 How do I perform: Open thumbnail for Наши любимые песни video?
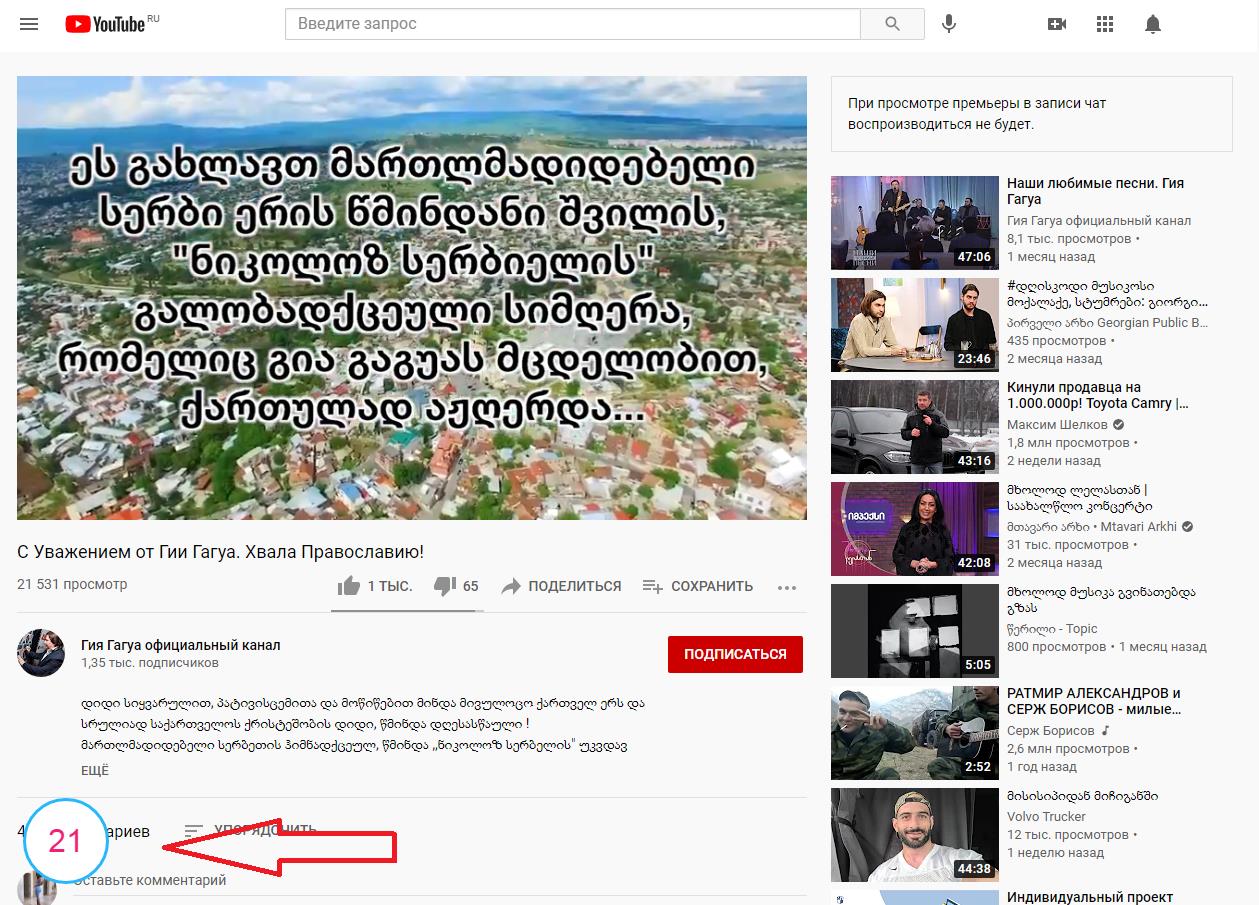click(915, 223)
